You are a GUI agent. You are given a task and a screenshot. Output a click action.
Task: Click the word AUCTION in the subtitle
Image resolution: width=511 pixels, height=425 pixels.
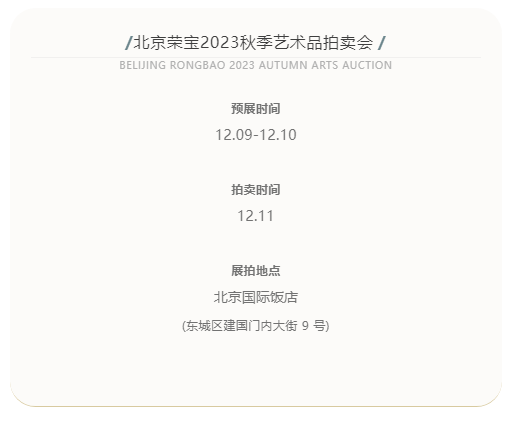point(367,65)
